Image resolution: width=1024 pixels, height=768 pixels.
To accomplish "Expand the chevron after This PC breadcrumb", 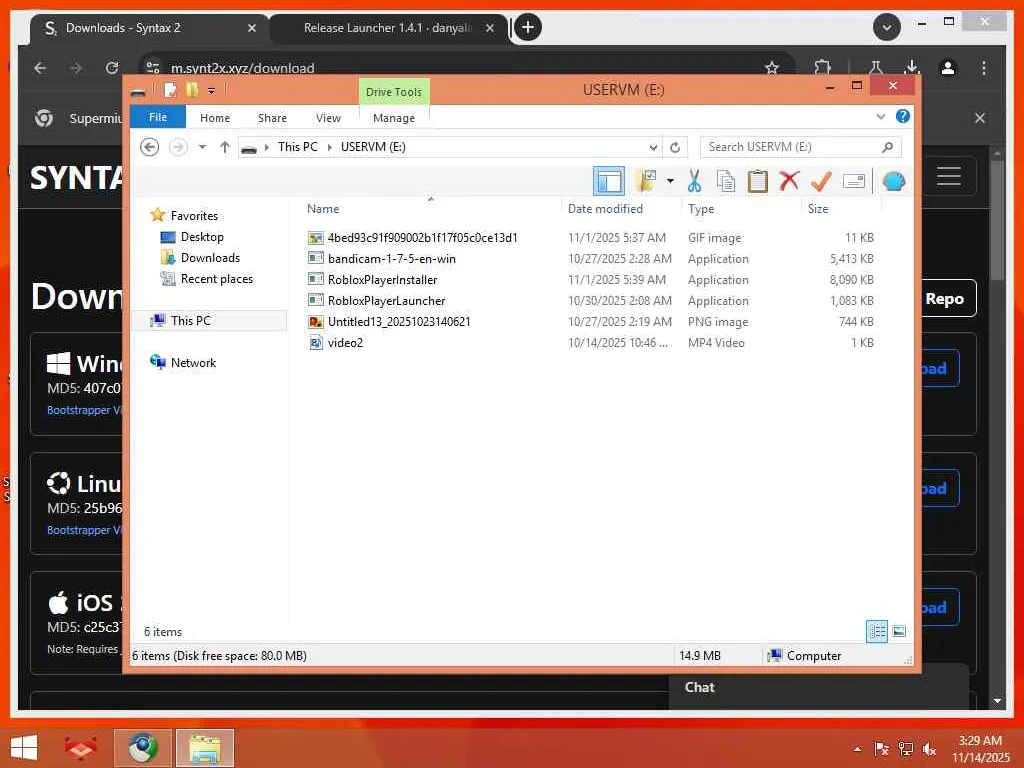I will tap(329, 147).
